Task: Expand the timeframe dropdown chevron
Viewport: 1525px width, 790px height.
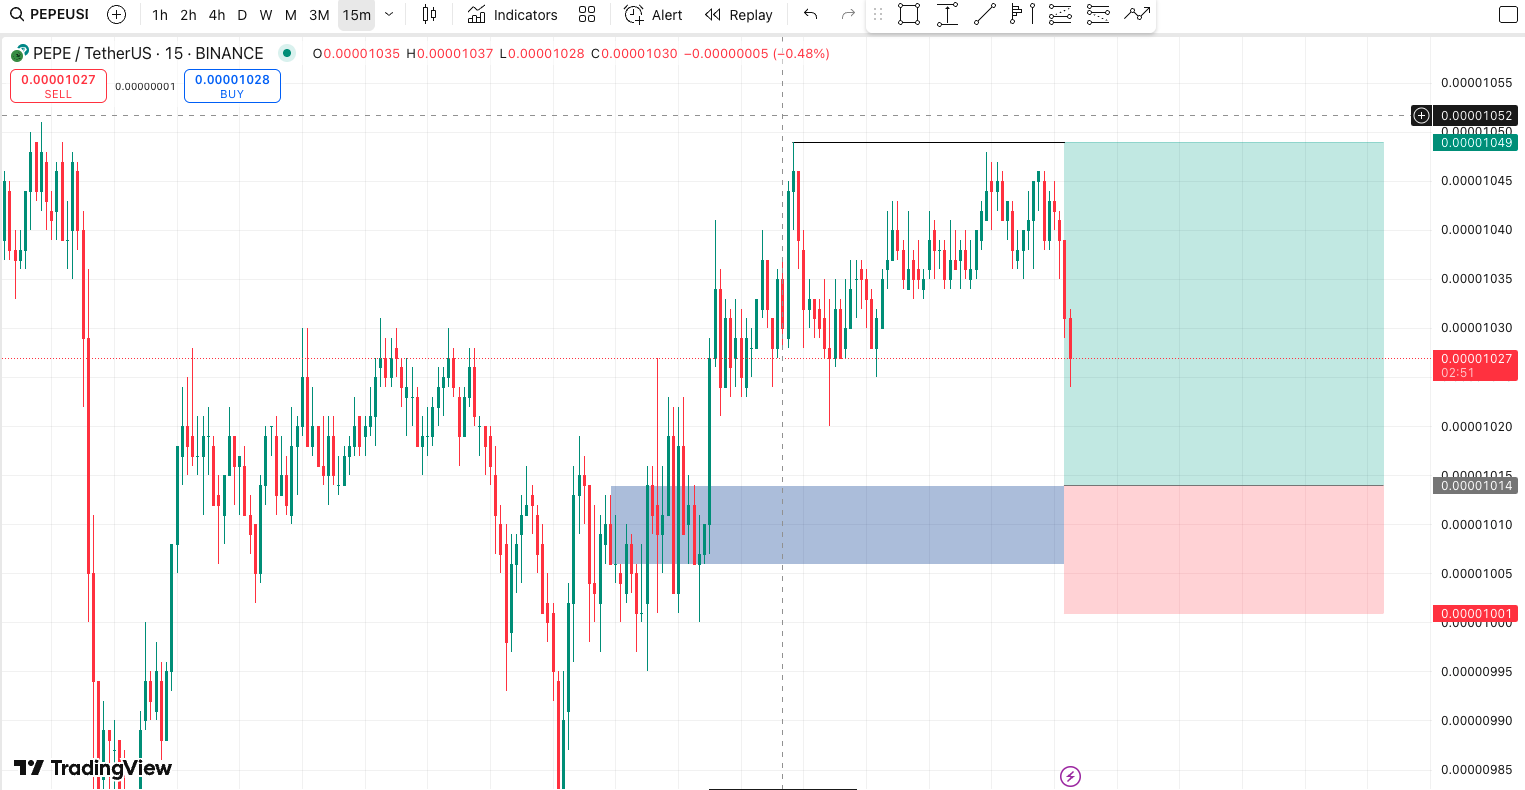Action: pos(389,15)
